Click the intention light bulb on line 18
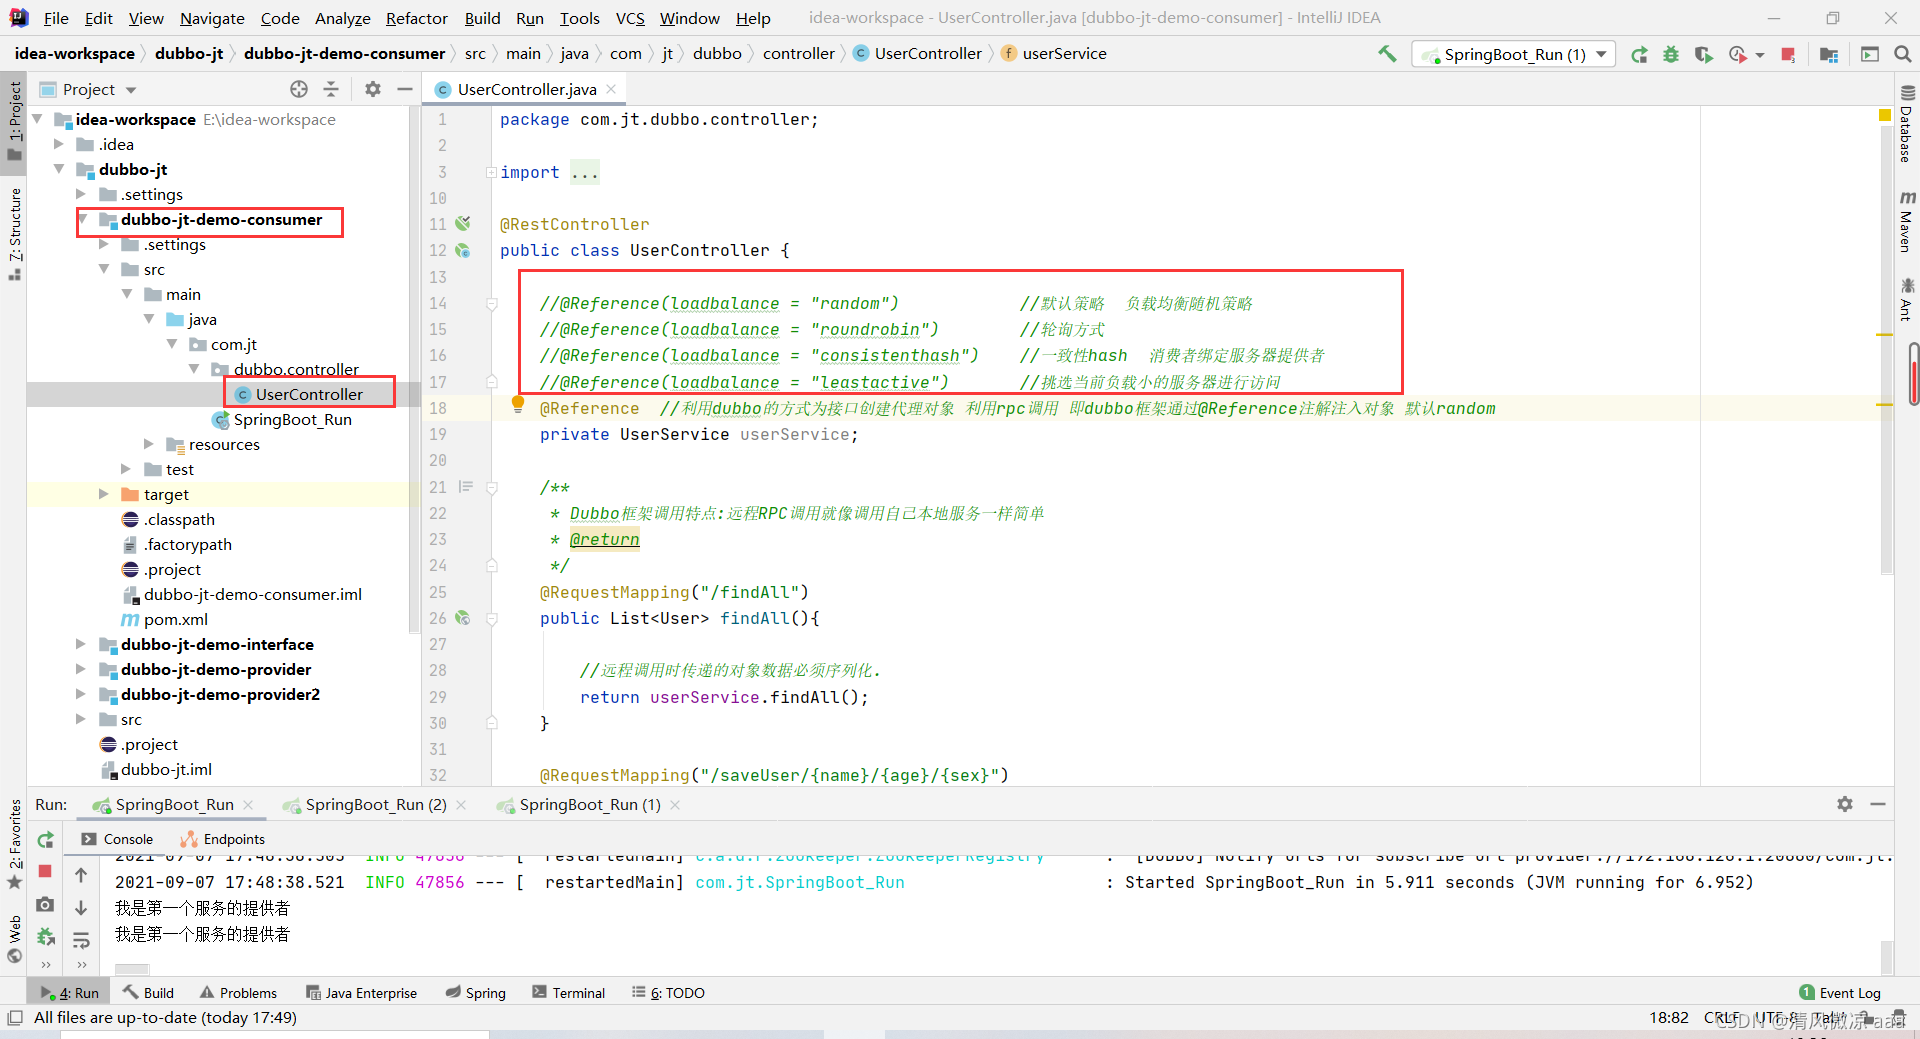This screenshot has height=1039, width=1920. (x=518, y=404)
